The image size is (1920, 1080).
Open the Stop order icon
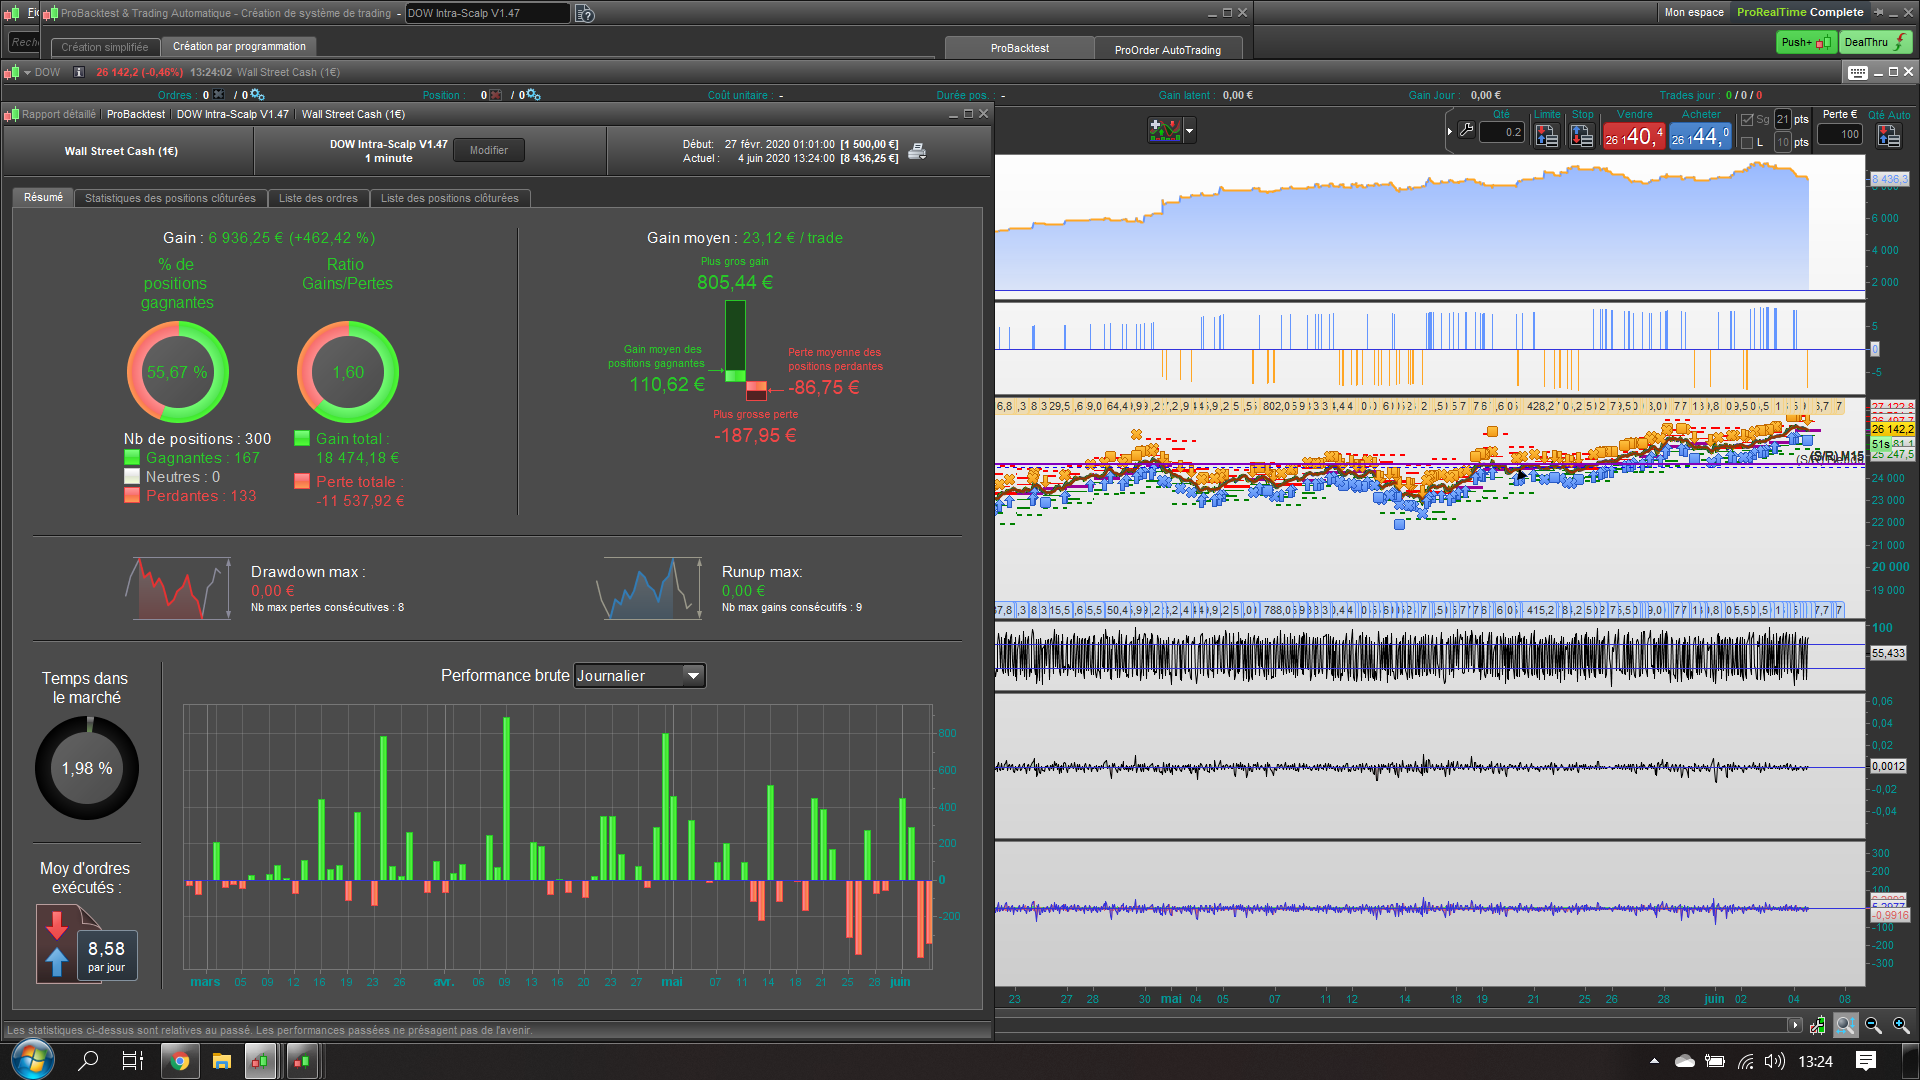tap(1582, 135)
